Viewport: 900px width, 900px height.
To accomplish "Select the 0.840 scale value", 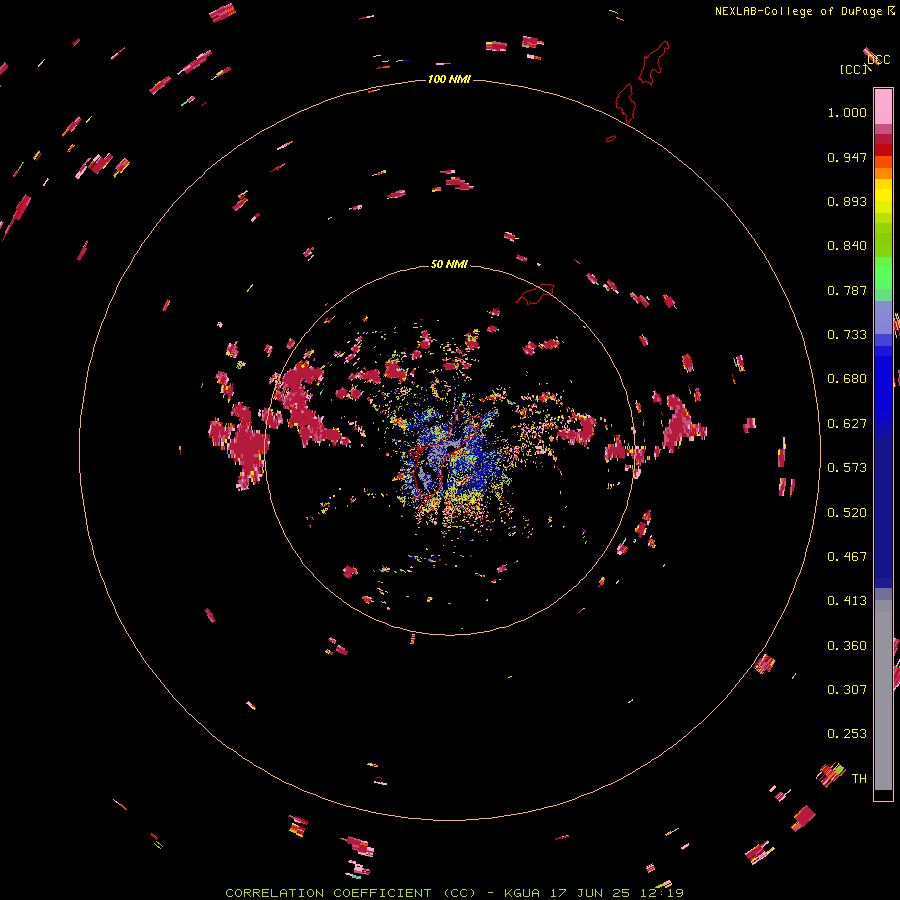I will click(x=847, y=246).
